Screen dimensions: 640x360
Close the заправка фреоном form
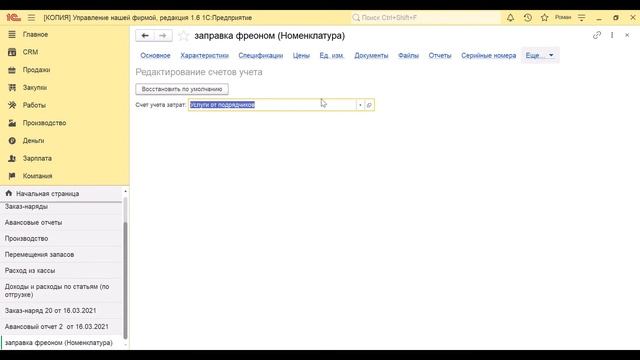pos(627,35)
